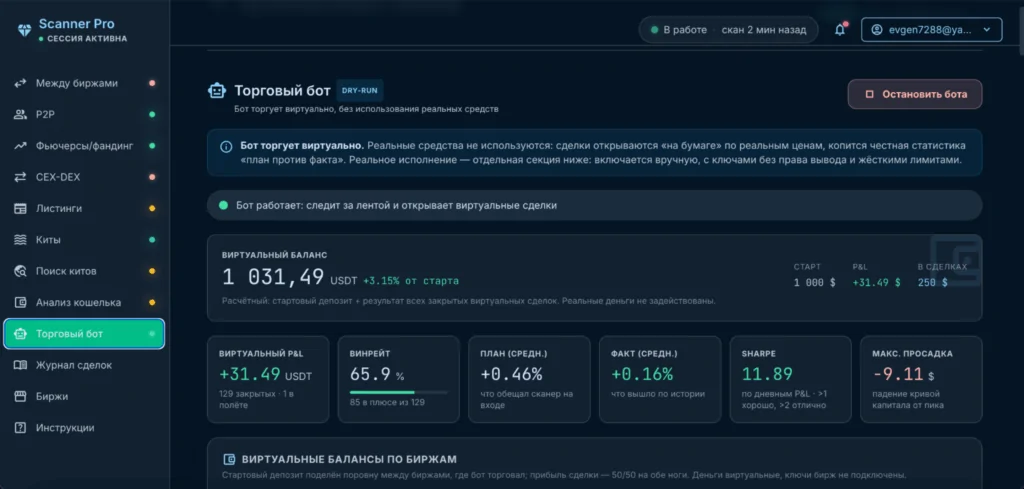Click the green dot in В работе status pill
The image size is (1024, 489).
(654, 29)
